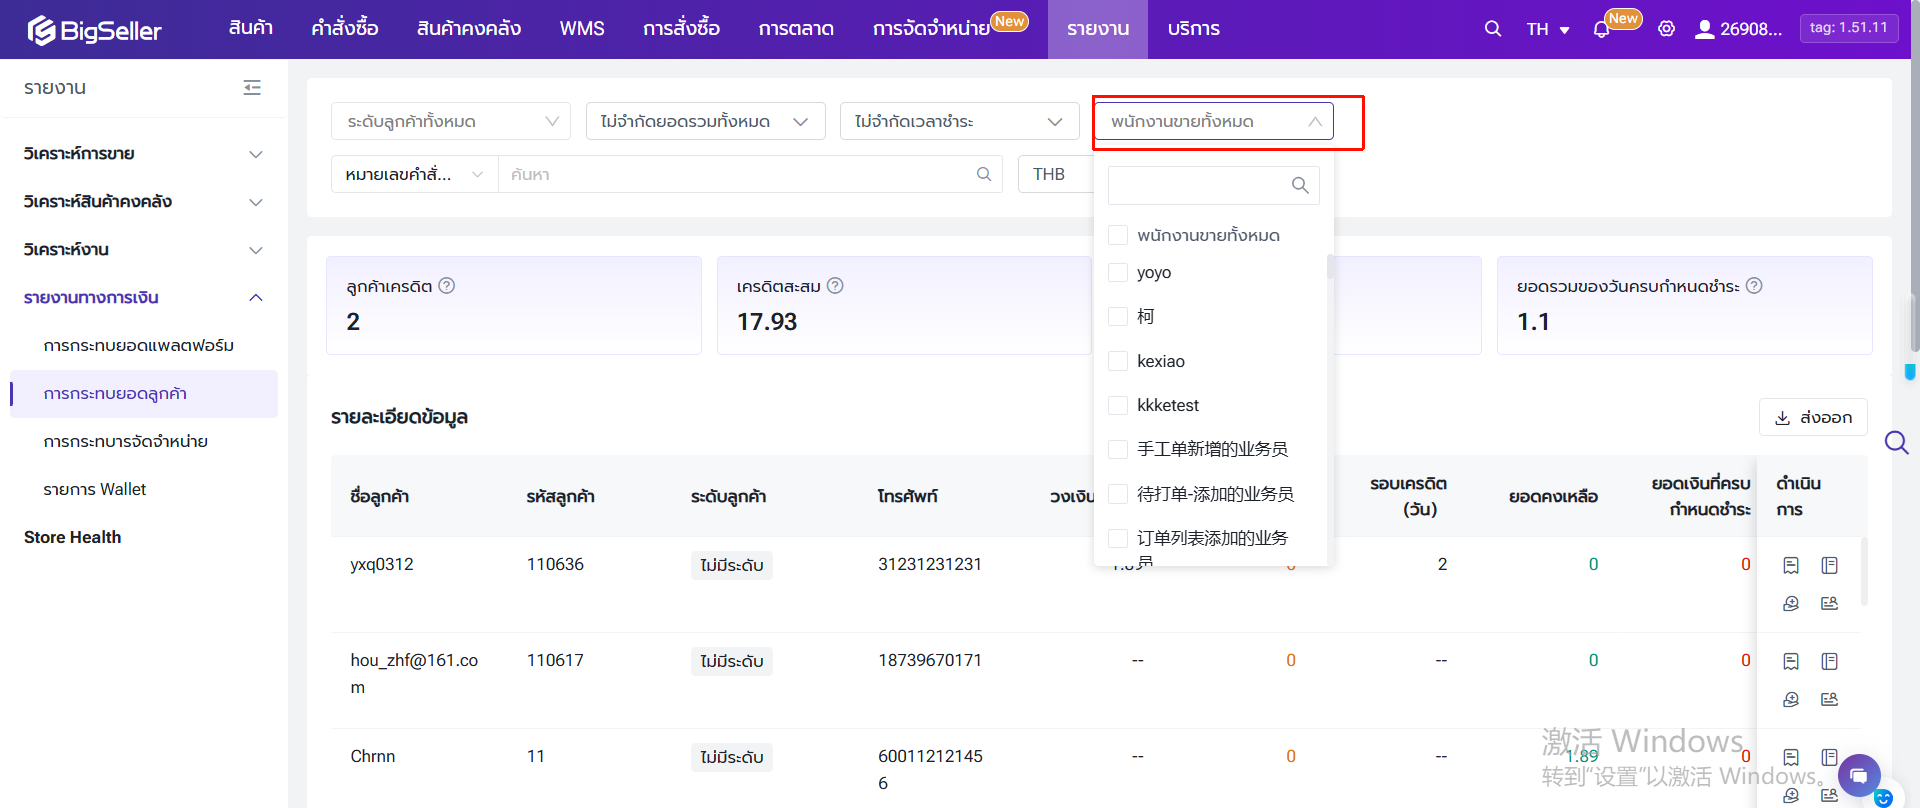Collapse the sidebar using menu fold icon
Screen dimensions: 1920x808
click(252, 88)
